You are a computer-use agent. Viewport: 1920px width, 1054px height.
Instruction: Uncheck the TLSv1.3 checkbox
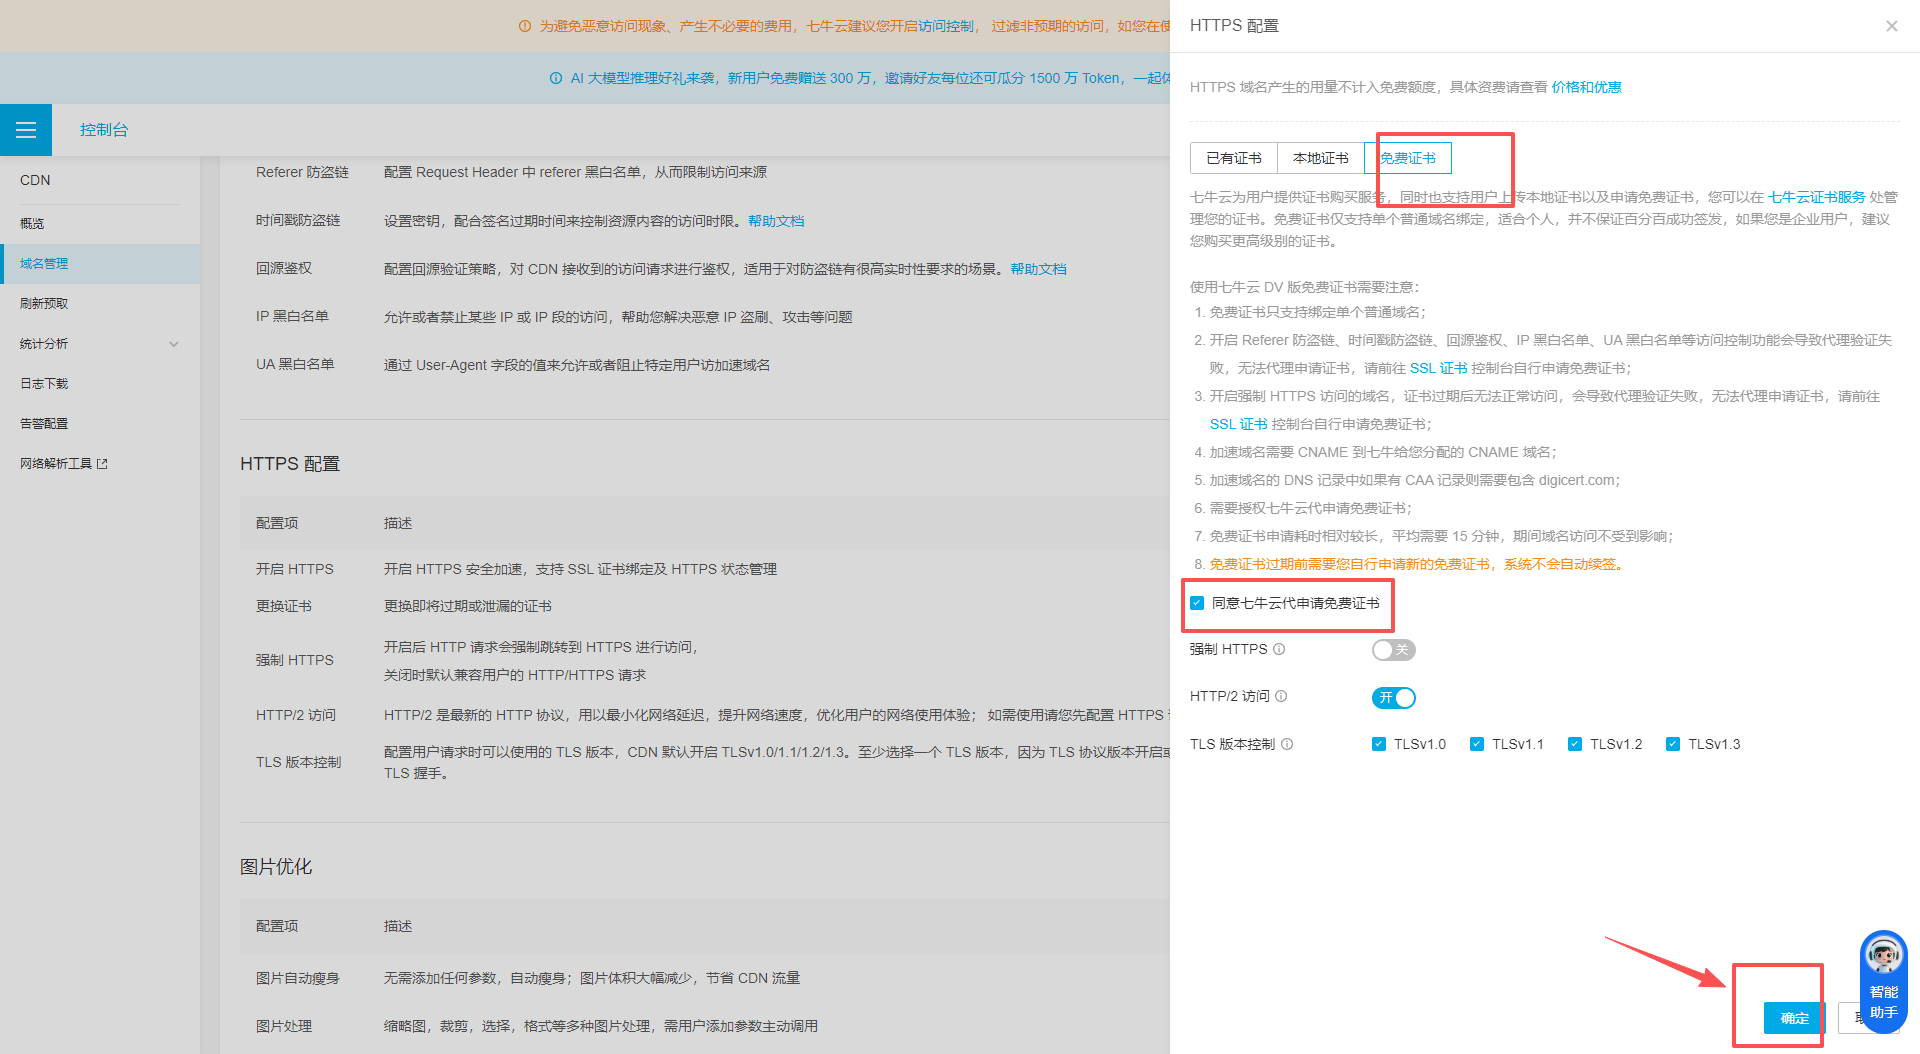(1673, 744)
